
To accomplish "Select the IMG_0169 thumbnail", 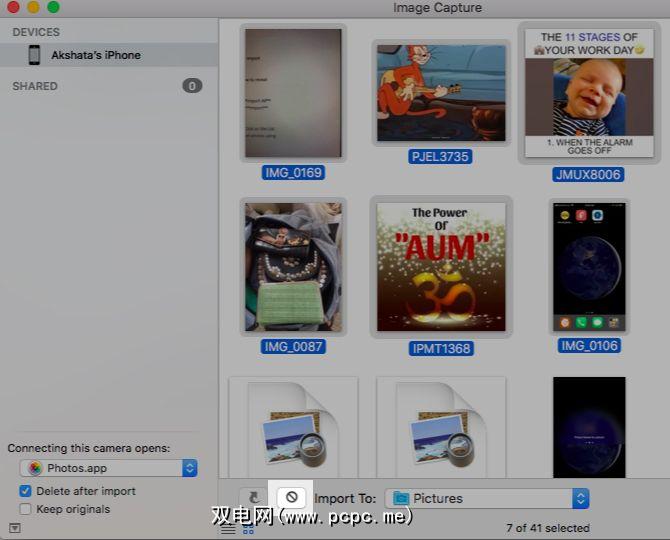I will point(293,93).
